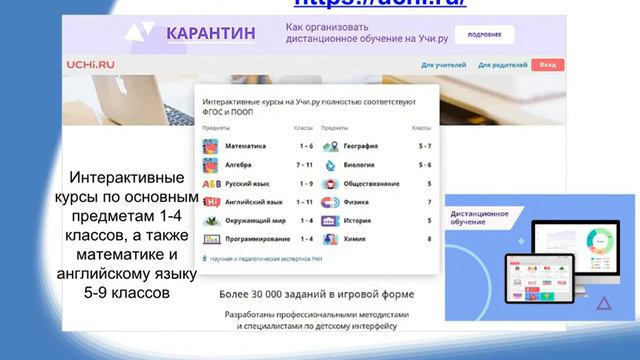Select the Биология subject label
The width and height of the screenshot is (640, 360).
359,165
